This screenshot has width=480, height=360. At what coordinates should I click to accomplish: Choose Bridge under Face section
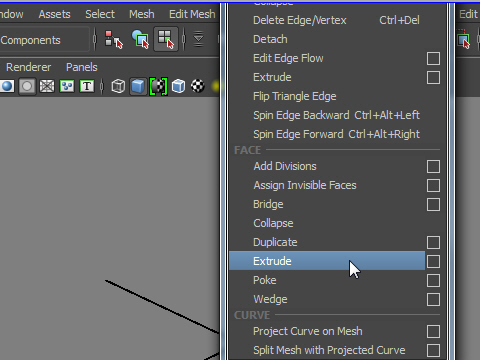pos(327,204)
